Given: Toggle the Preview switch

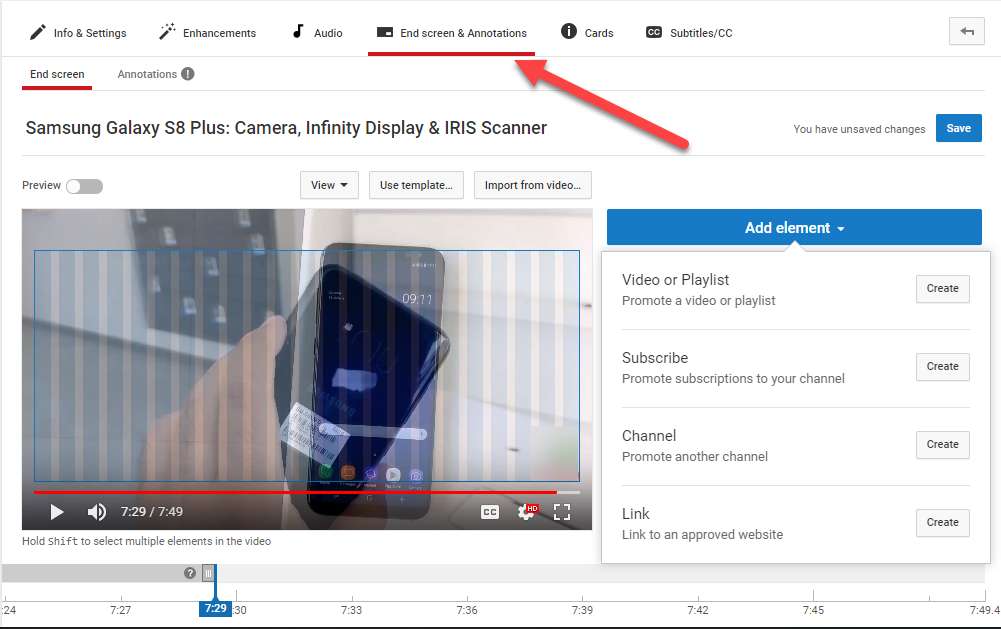Looking at the screenshot, I should 84,186.
